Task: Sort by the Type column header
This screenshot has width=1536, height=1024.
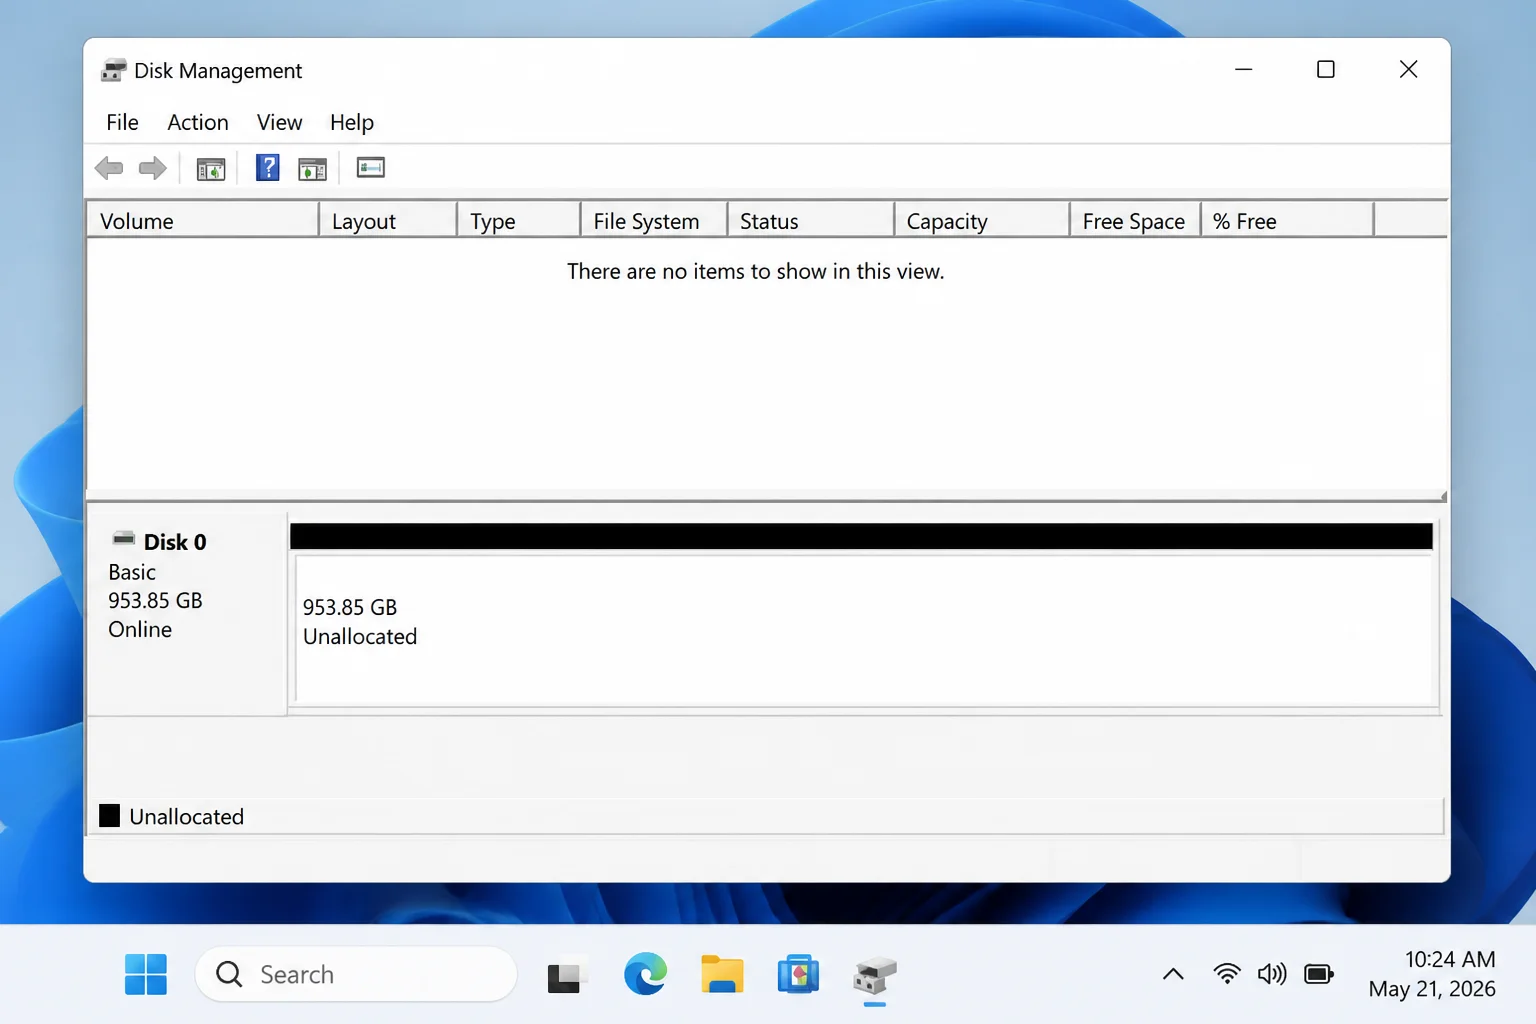Action: click(x=519, y=221)
